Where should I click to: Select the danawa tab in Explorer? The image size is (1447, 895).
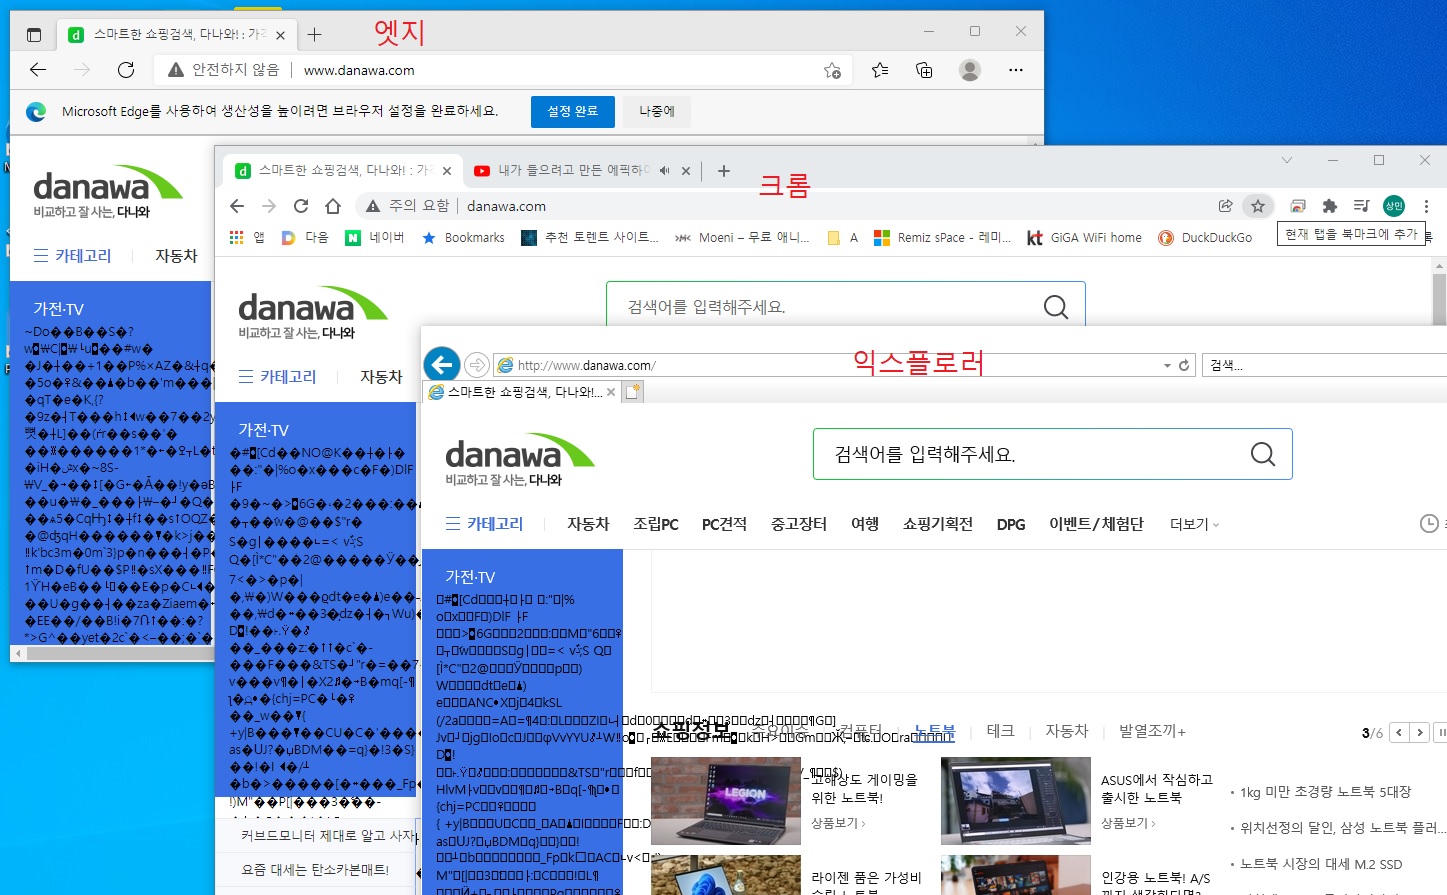coord(520,392)
